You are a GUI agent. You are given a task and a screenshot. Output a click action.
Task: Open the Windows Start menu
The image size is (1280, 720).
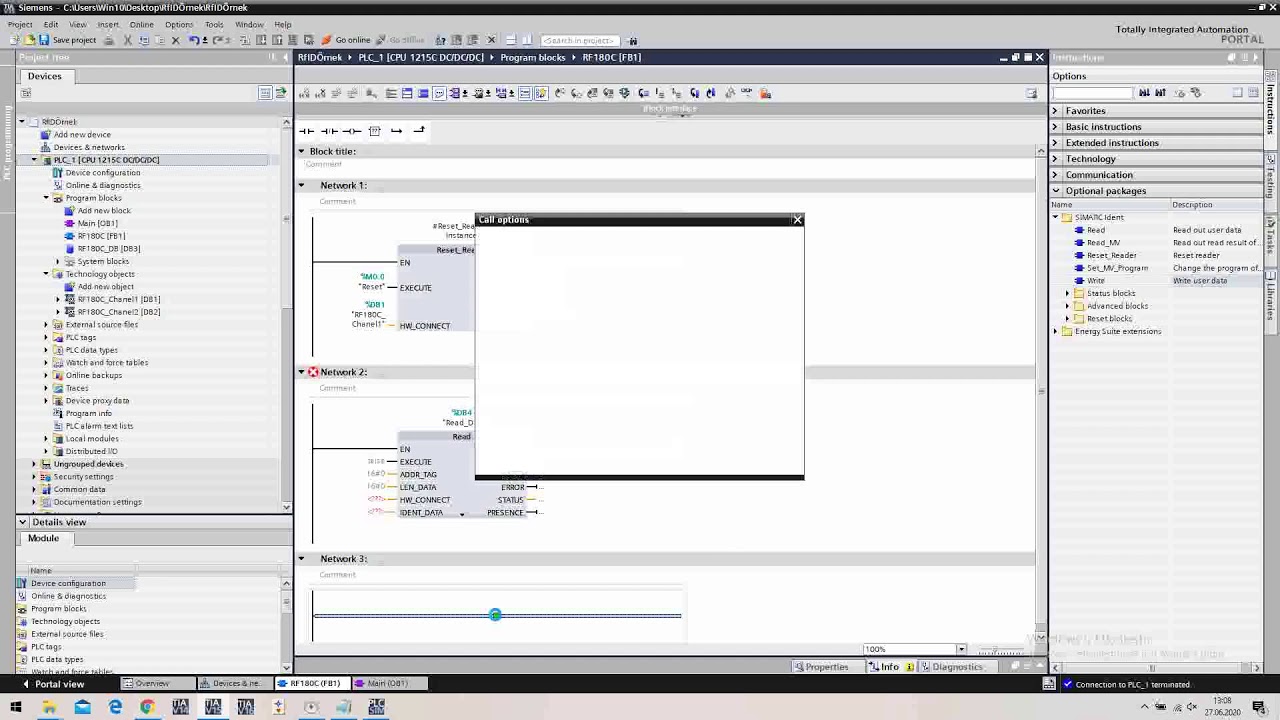pyautogui.click(x=15, y=707)
